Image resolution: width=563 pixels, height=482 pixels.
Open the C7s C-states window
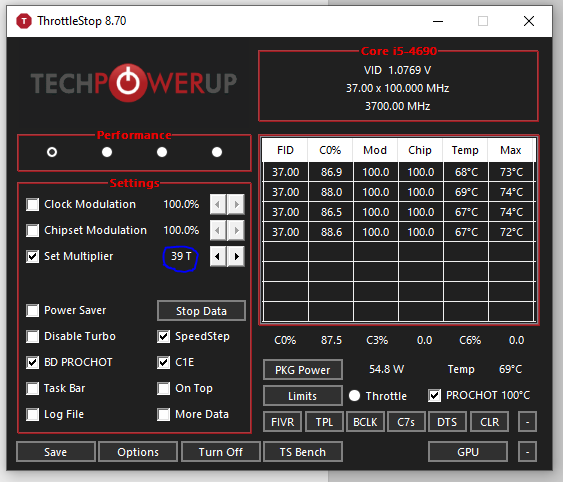coord(406,422)
